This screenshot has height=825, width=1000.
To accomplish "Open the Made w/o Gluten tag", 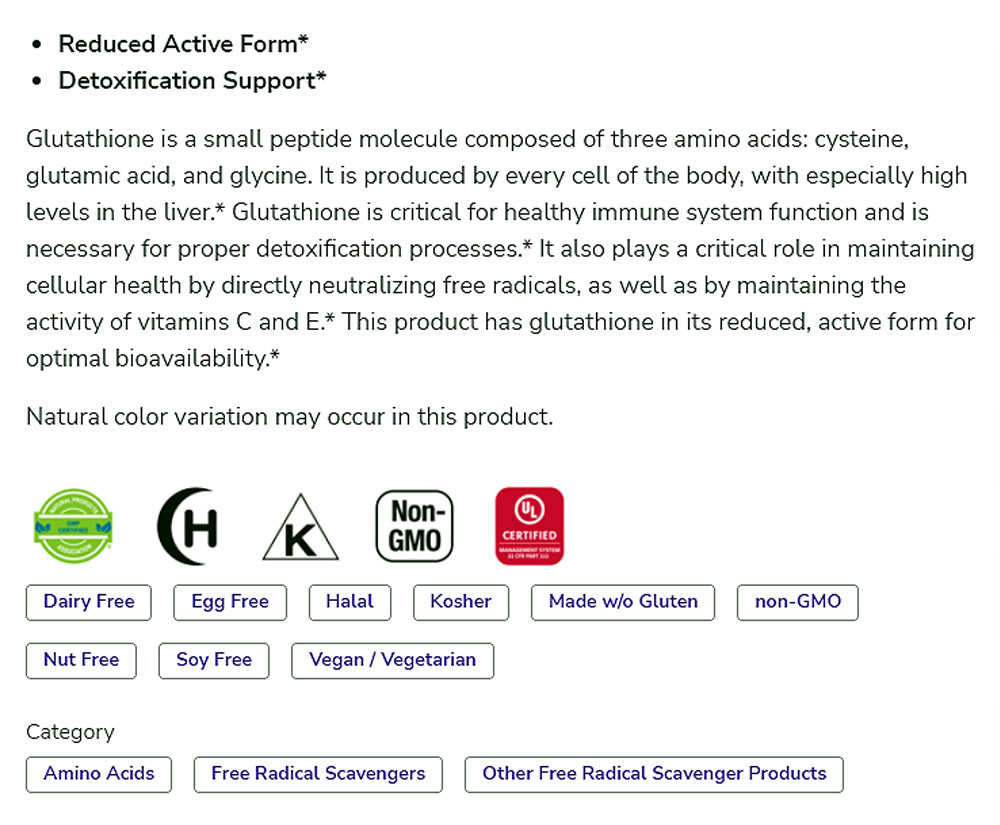I will [x=623, y=602].
